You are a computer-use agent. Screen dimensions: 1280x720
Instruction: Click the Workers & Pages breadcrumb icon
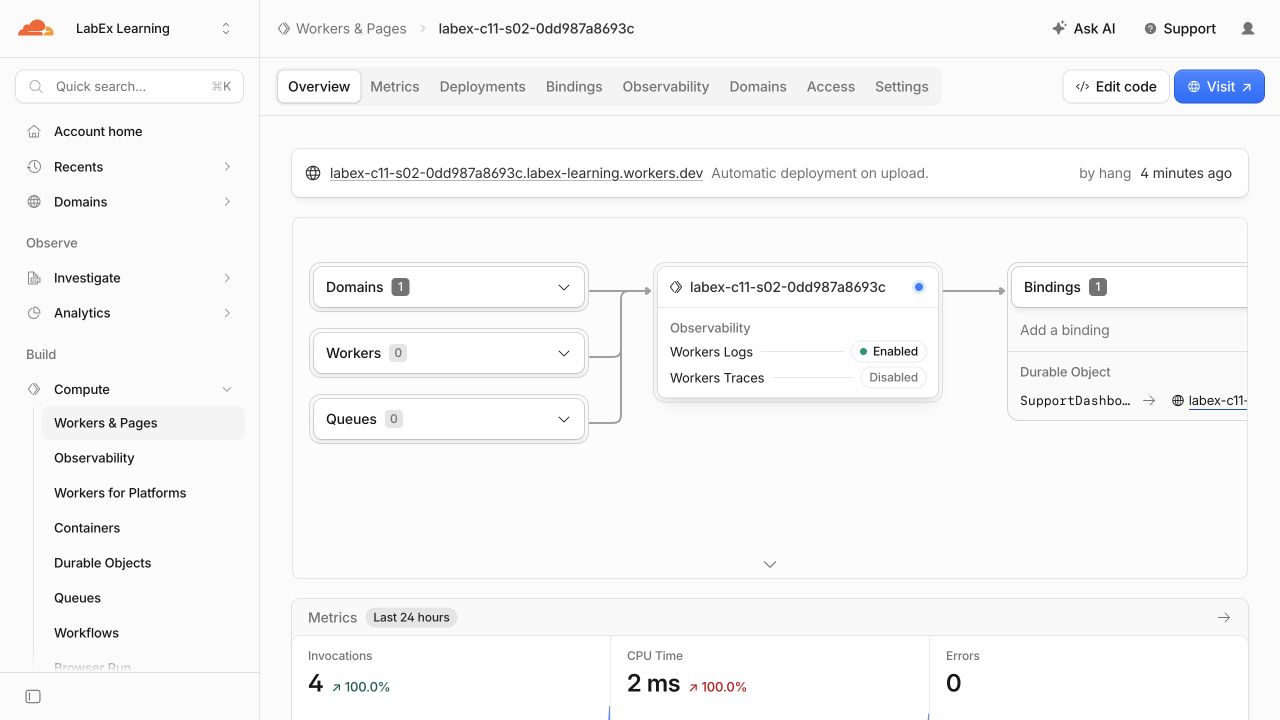pos(284,28)
